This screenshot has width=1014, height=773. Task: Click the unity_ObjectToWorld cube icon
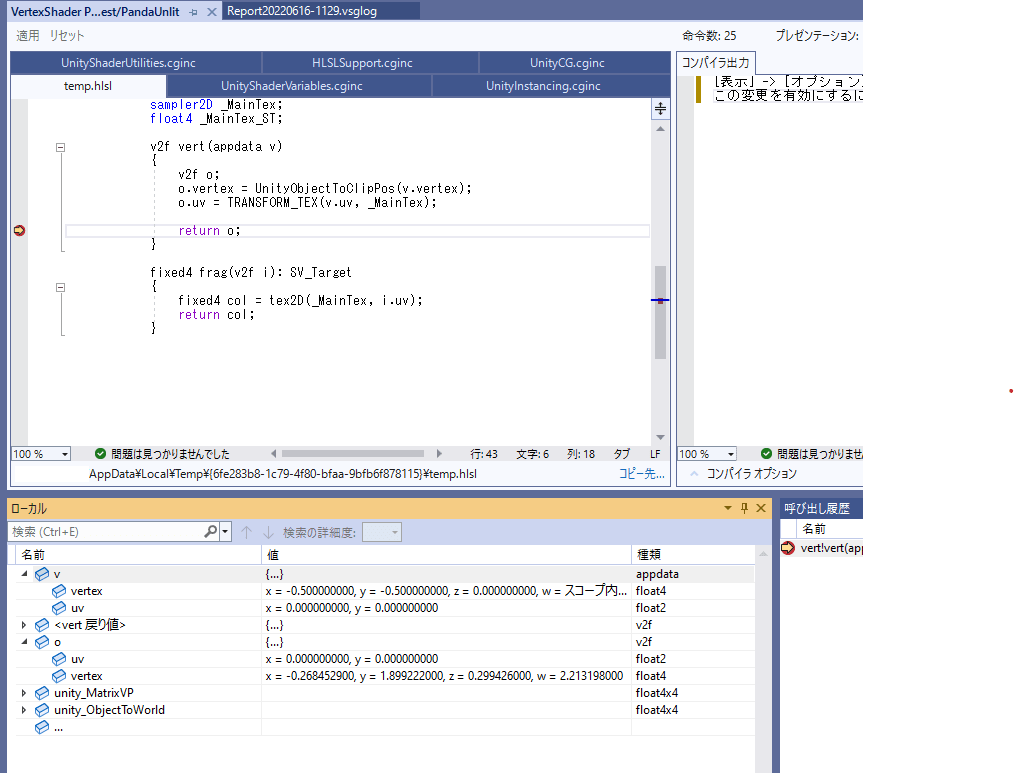tap(42, 710)
